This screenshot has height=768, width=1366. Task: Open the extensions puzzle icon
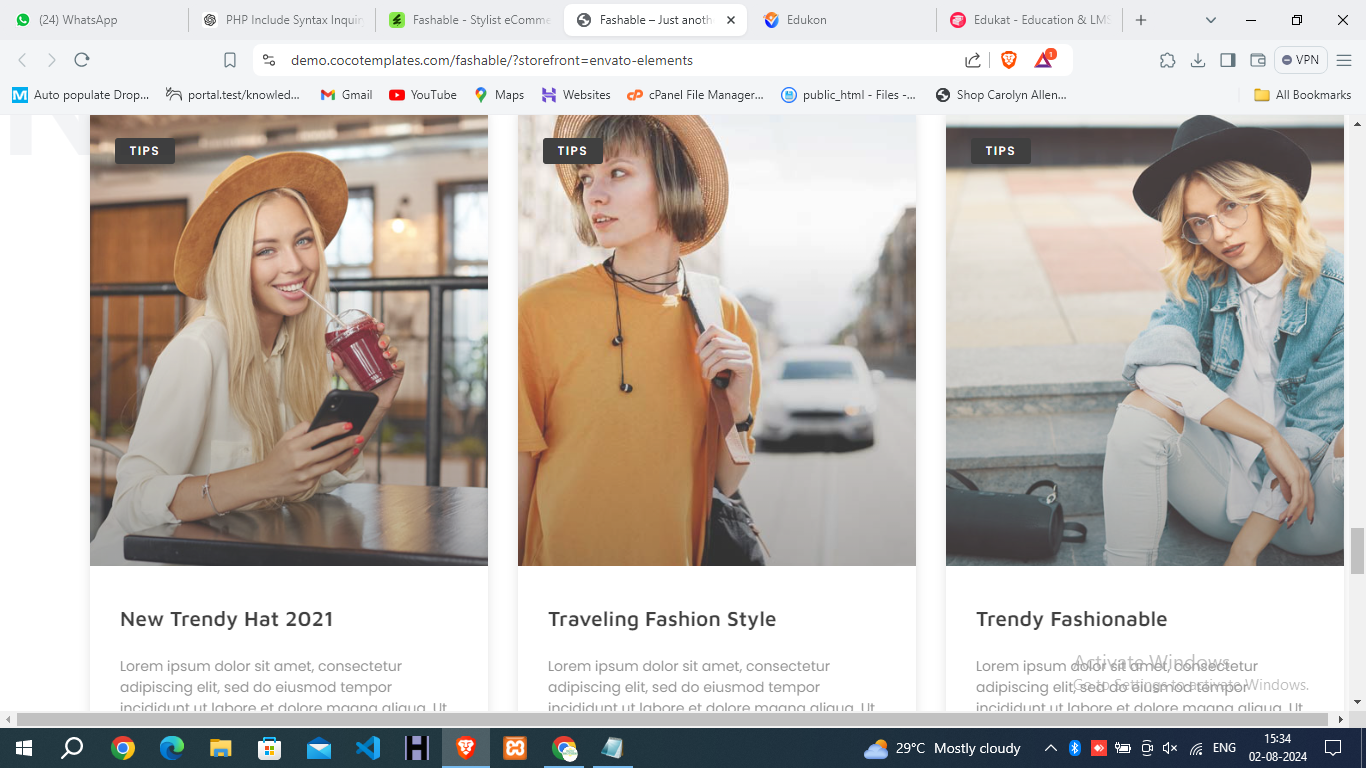click(x=1167, y=60)
